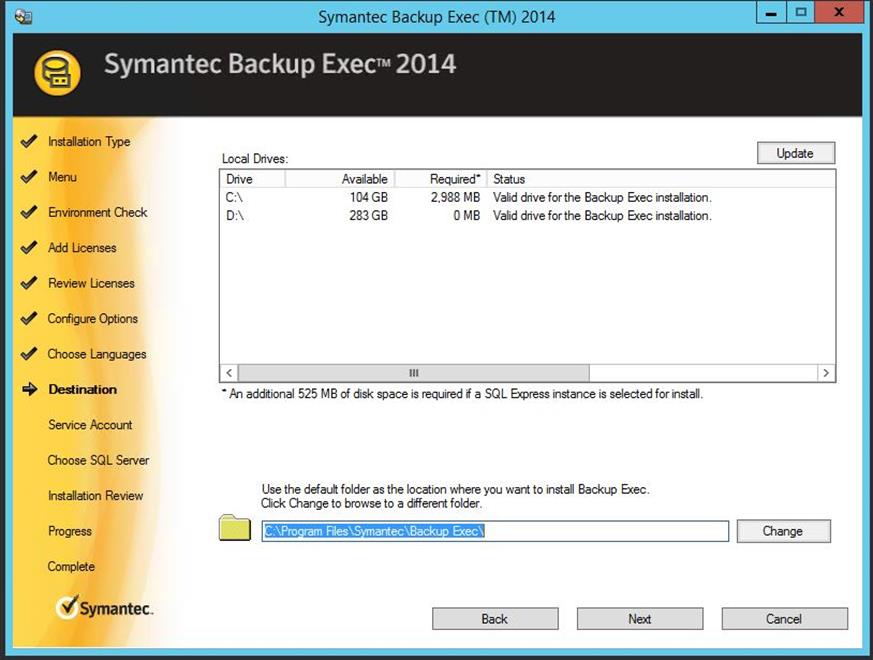Image resolution: width=873 pixels, height=660 pixels.
Task: Open the Installation Type step
Action: tap(89, 142)
